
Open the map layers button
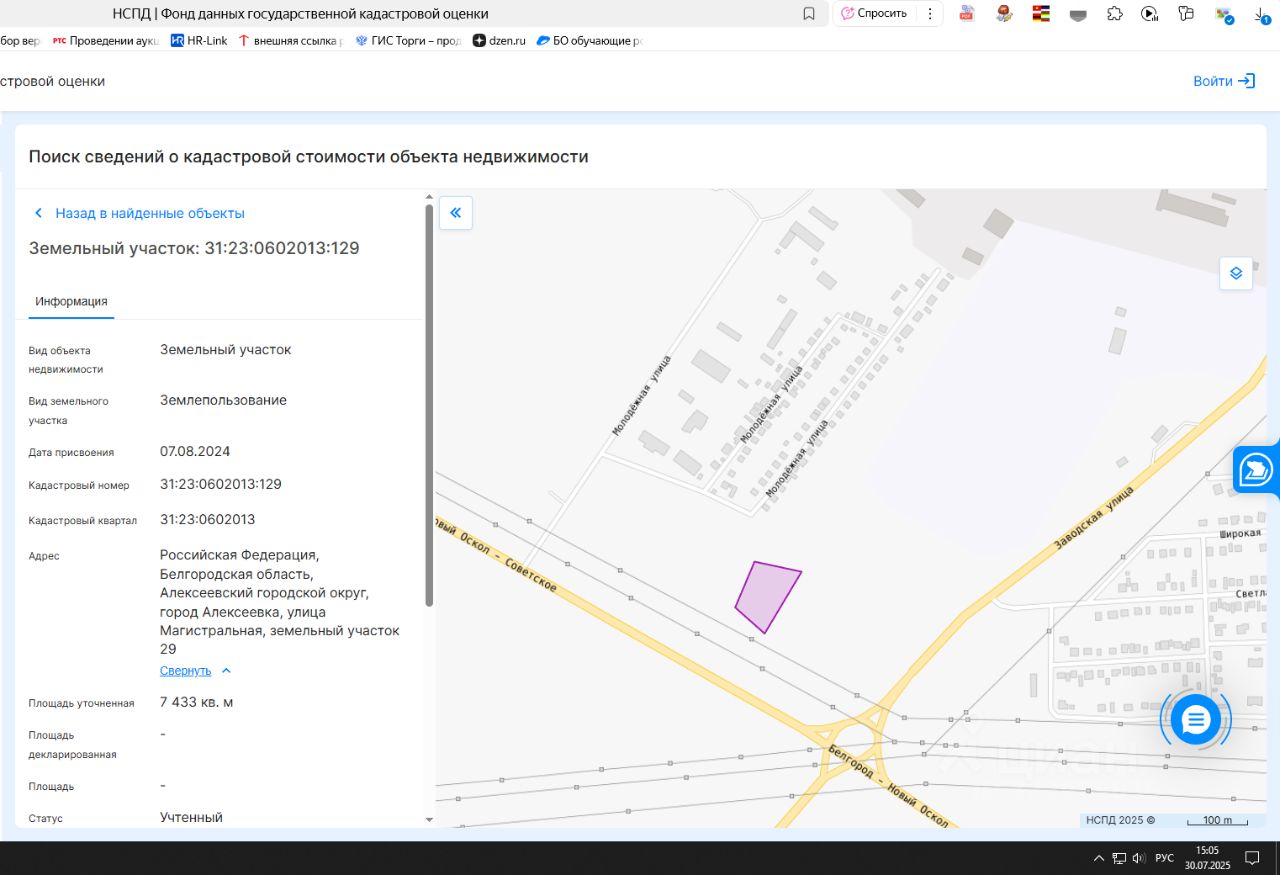1236,273
